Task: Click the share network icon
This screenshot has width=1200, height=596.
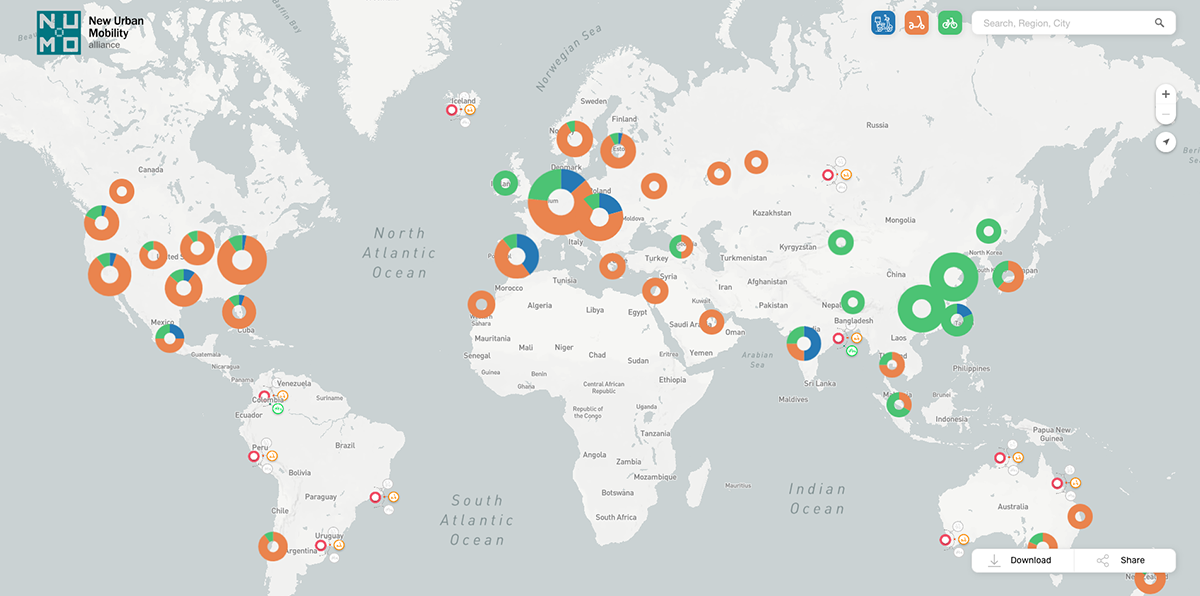Action: tap(1101, 560)
